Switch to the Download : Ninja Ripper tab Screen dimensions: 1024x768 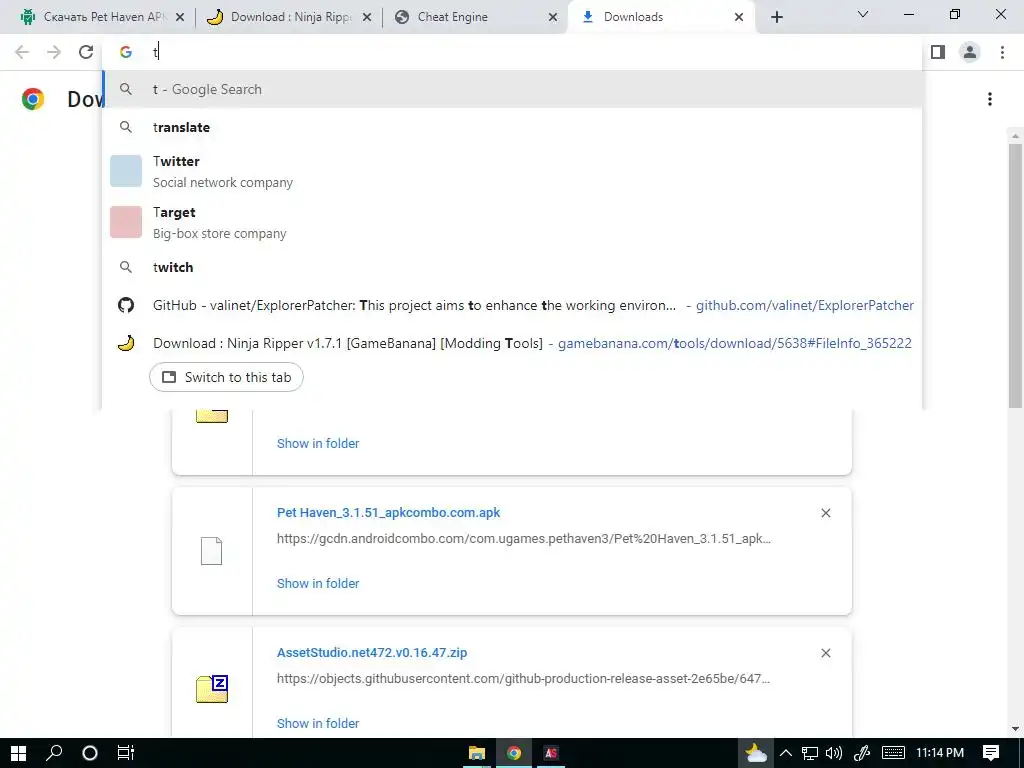coord(287,17)
